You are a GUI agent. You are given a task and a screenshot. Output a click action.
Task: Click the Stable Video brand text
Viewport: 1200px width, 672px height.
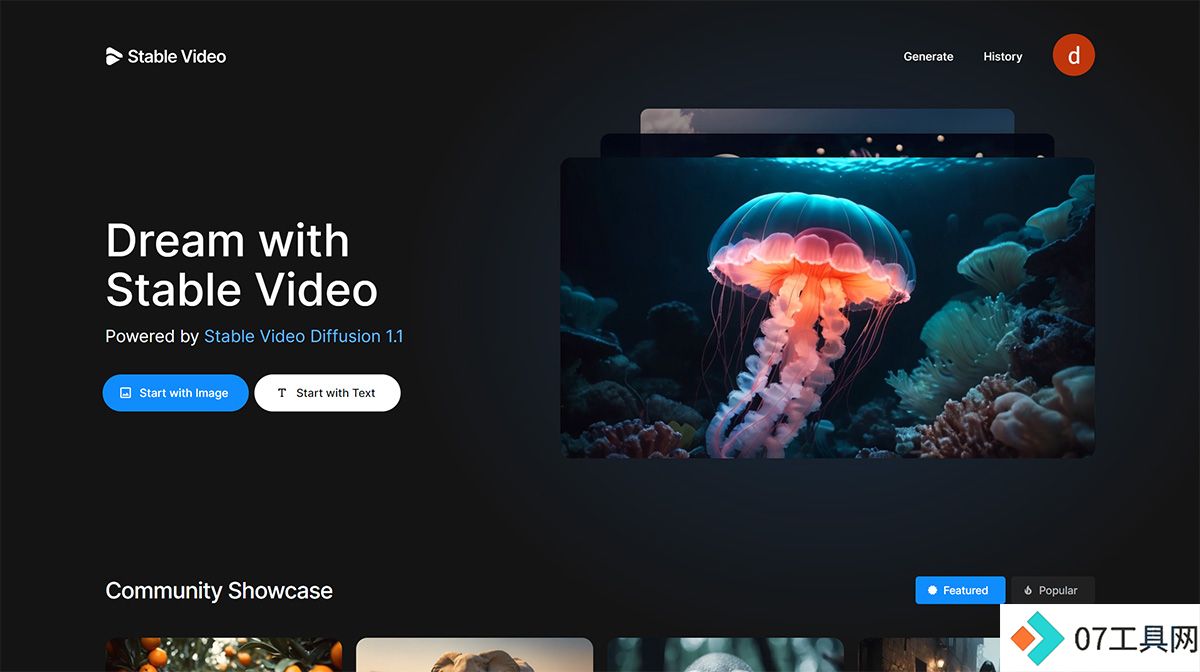[177, 56]
